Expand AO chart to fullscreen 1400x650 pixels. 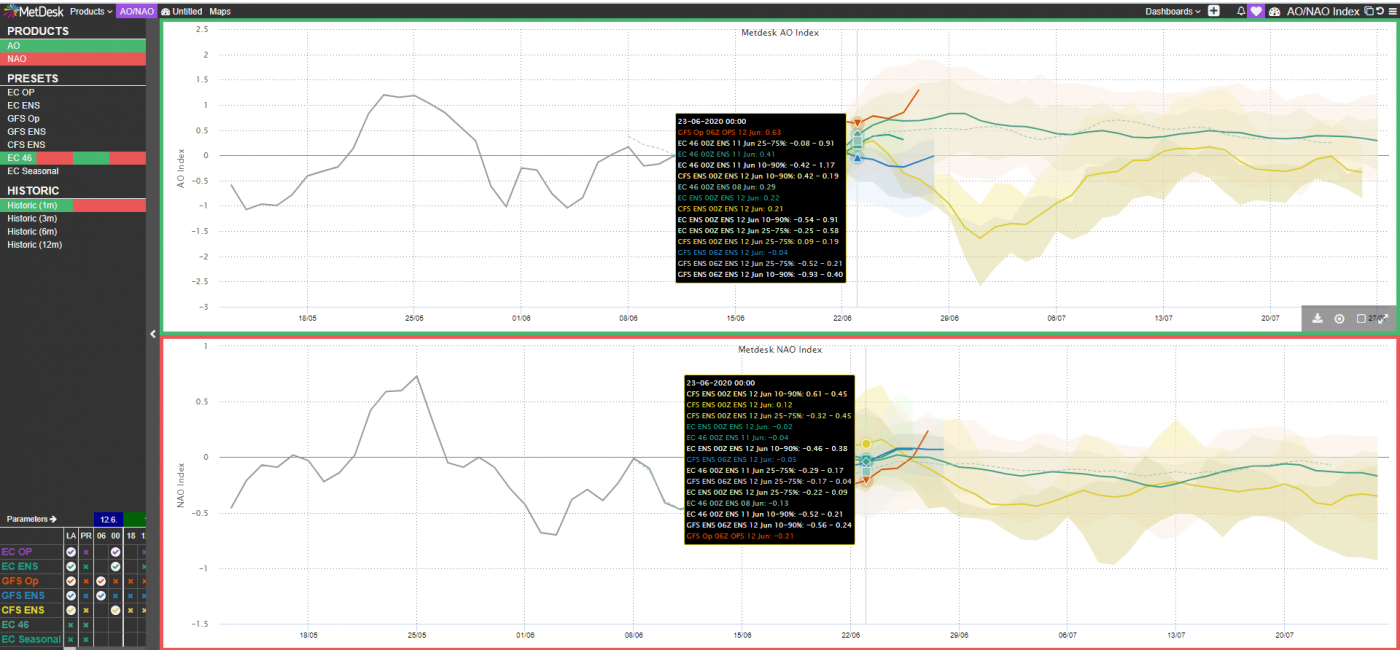pos(1383,318)
